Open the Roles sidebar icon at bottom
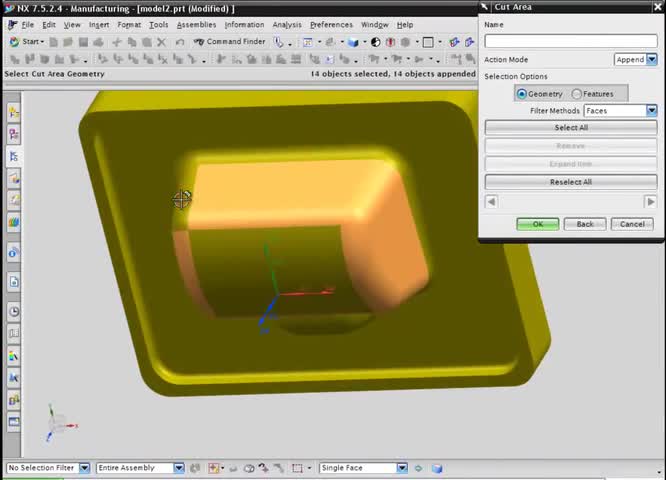The image size is (666, 480). pyautogui.click(x=14, y=400)
